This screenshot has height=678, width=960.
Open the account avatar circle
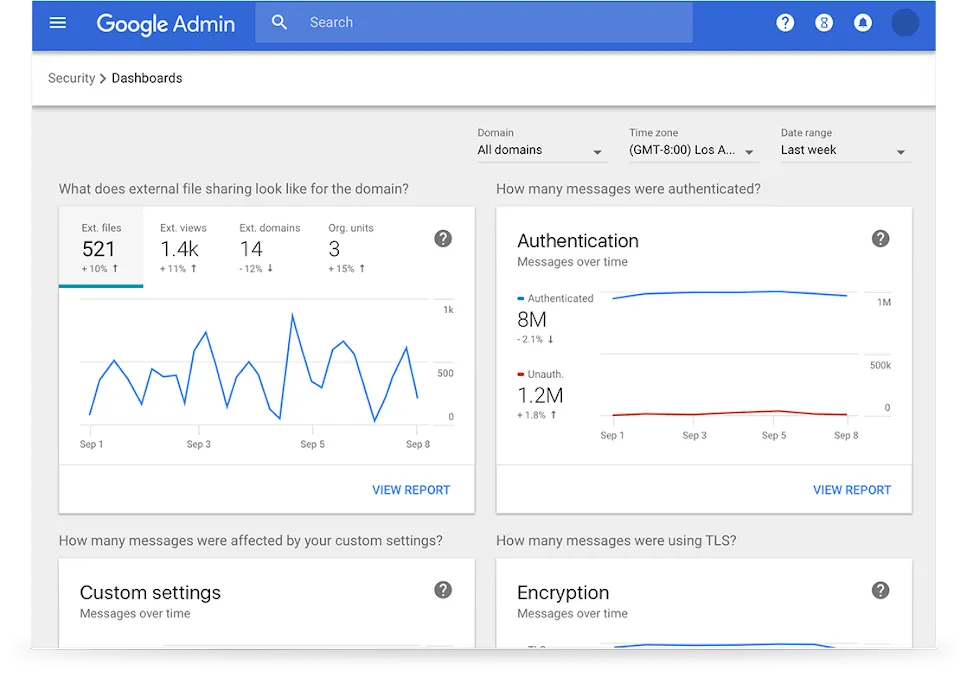[x=905, y=23]
